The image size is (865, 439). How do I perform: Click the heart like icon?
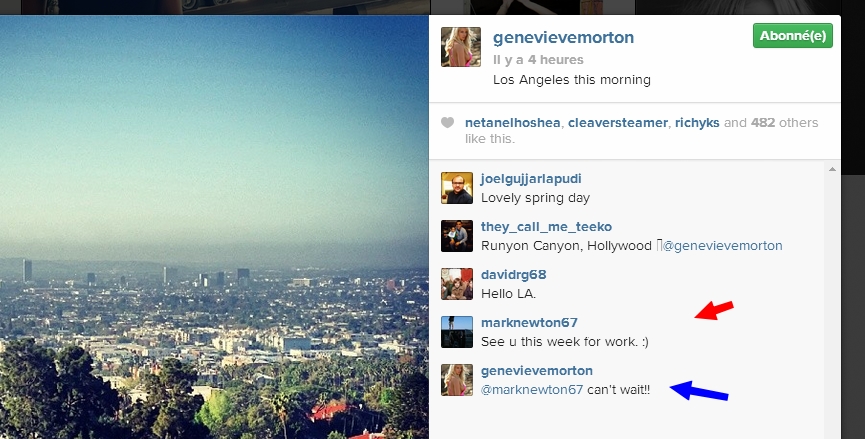(447, 122)
